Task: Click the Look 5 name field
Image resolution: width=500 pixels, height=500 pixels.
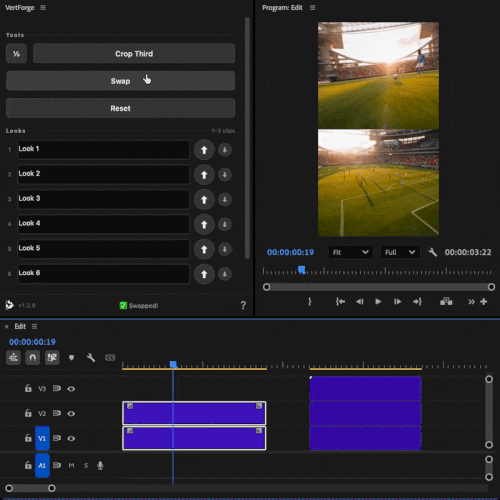Action: pyautogui.click(x=103, y=249)
